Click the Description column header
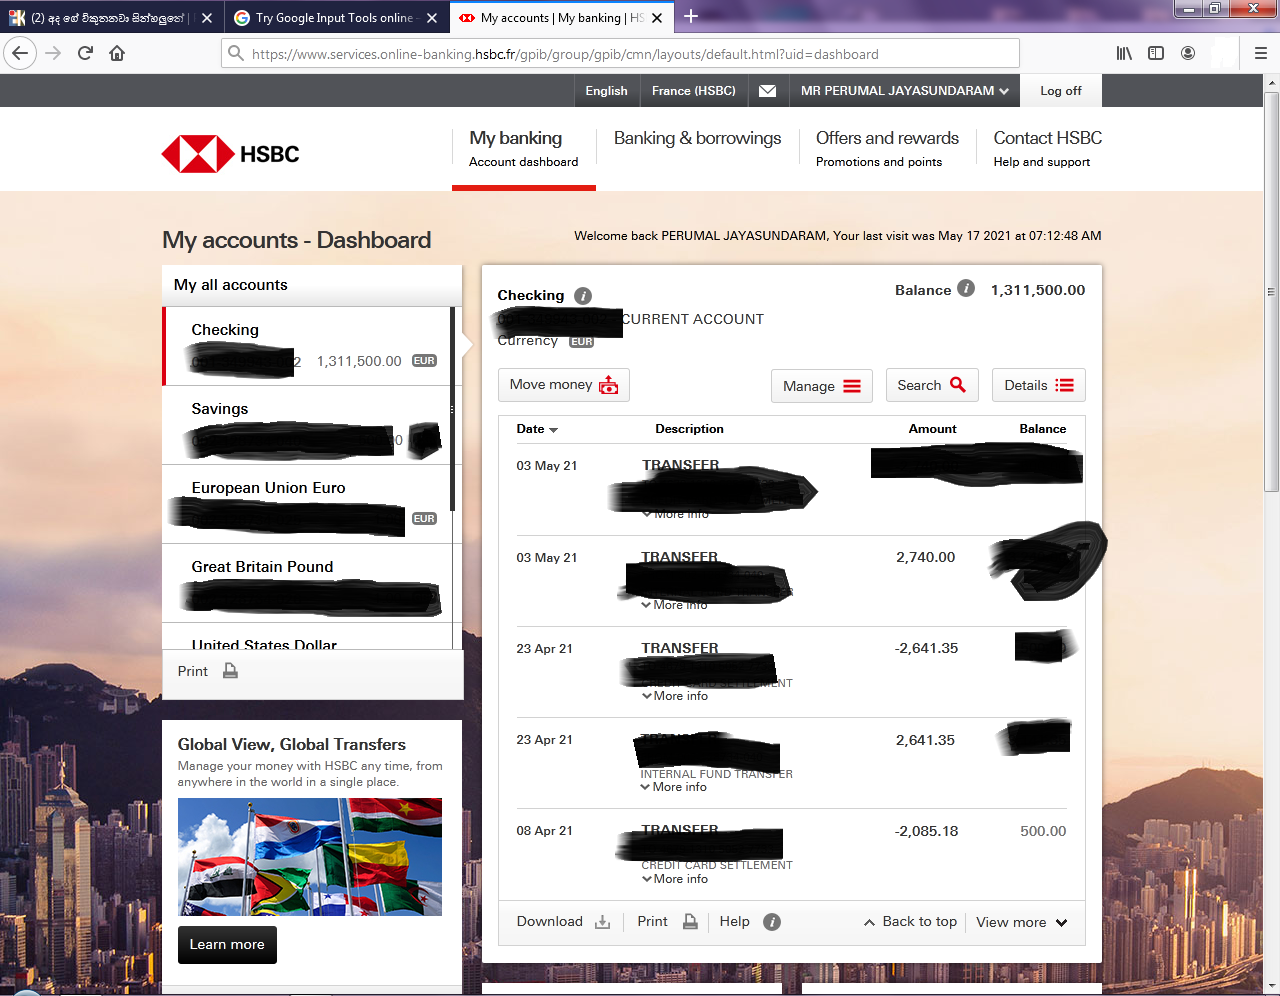This screenshot has width=1280, height=996. click(x=690, y=429)
